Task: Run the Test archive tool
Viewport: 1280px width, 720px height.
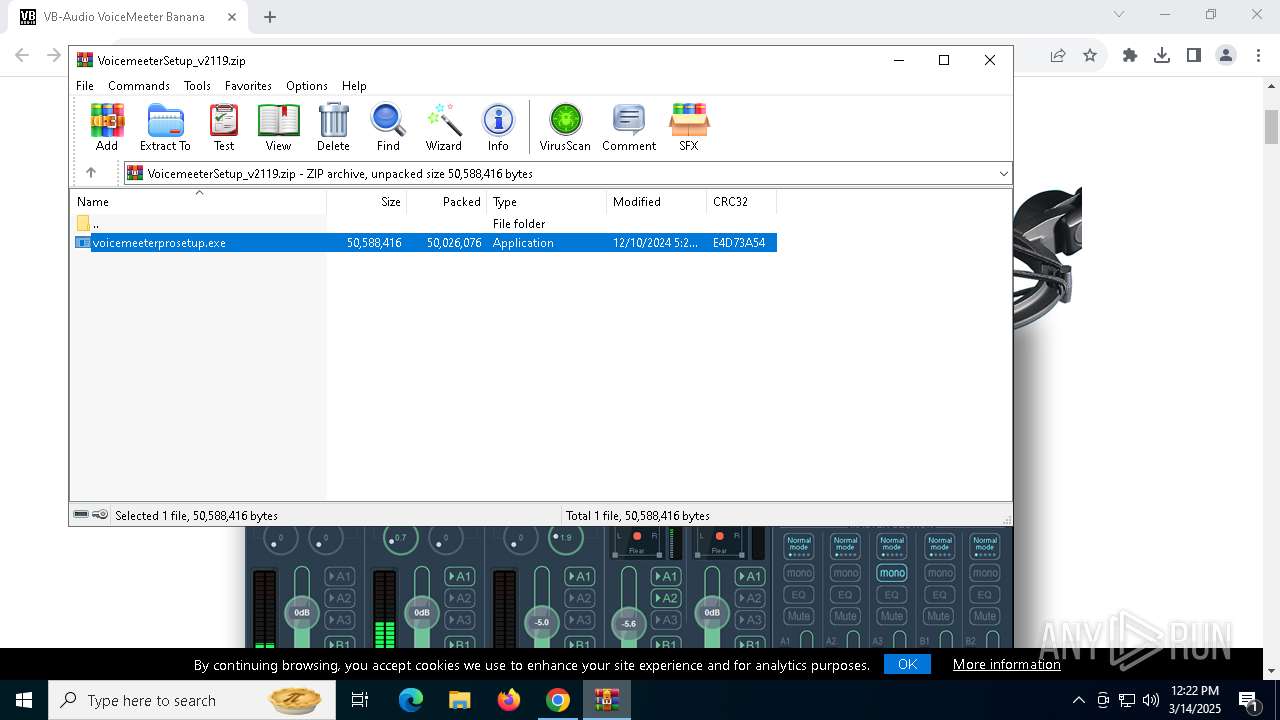Action: click(x=224, y=127)
